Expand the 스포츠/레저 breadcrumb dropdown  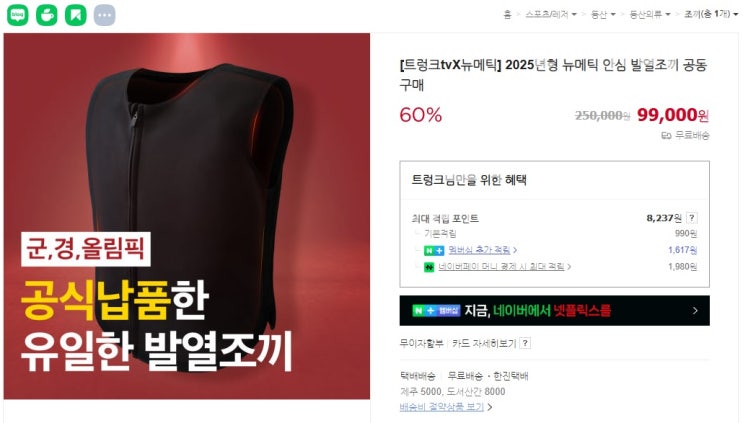click(x=551, y=15)
